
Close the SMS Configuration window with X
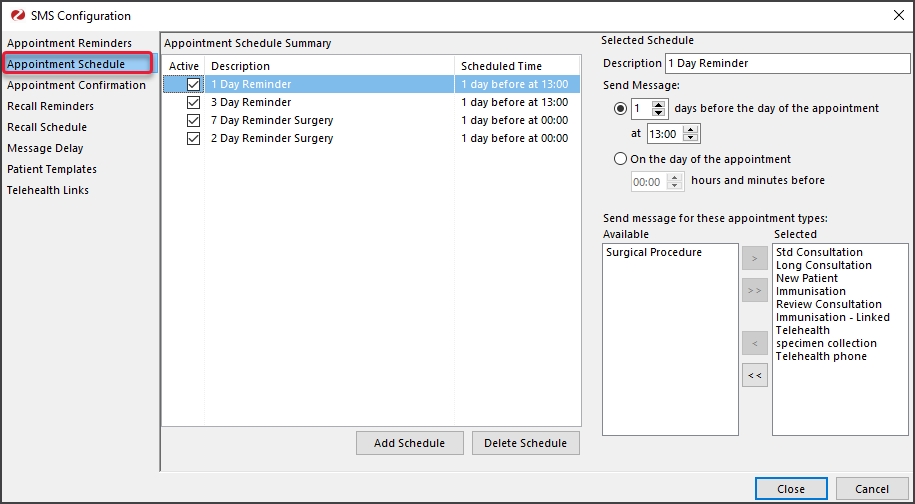coord(899,16)
